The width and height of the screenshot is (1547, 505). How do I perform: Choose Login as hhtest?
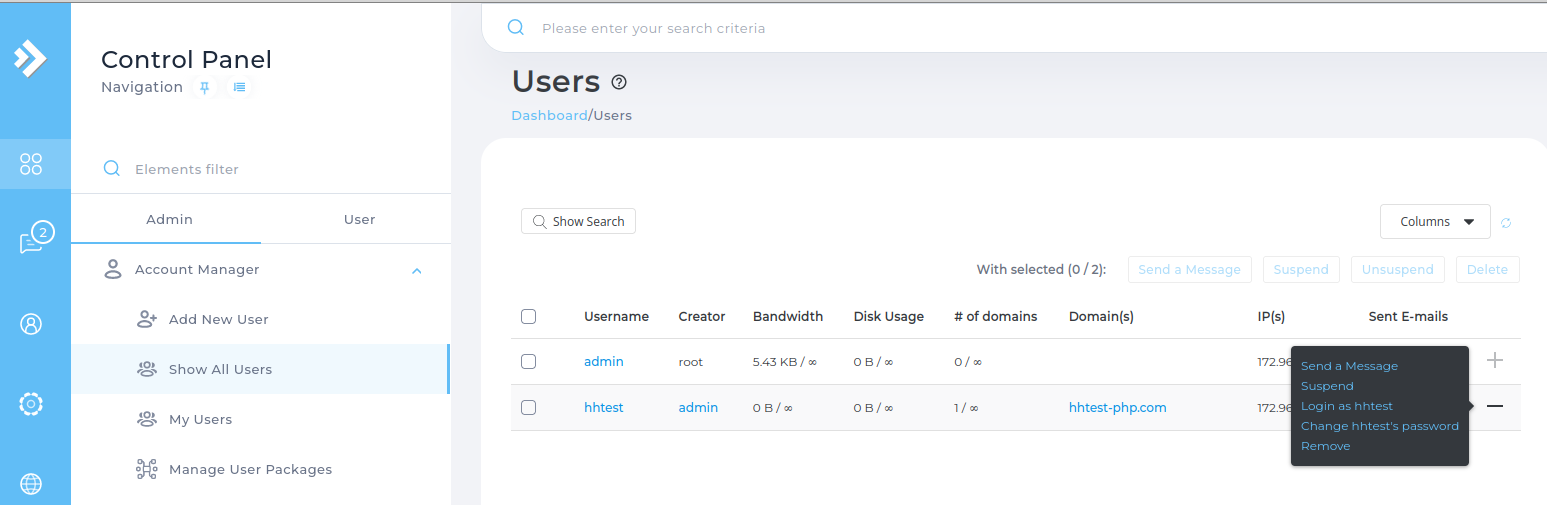1346,406
